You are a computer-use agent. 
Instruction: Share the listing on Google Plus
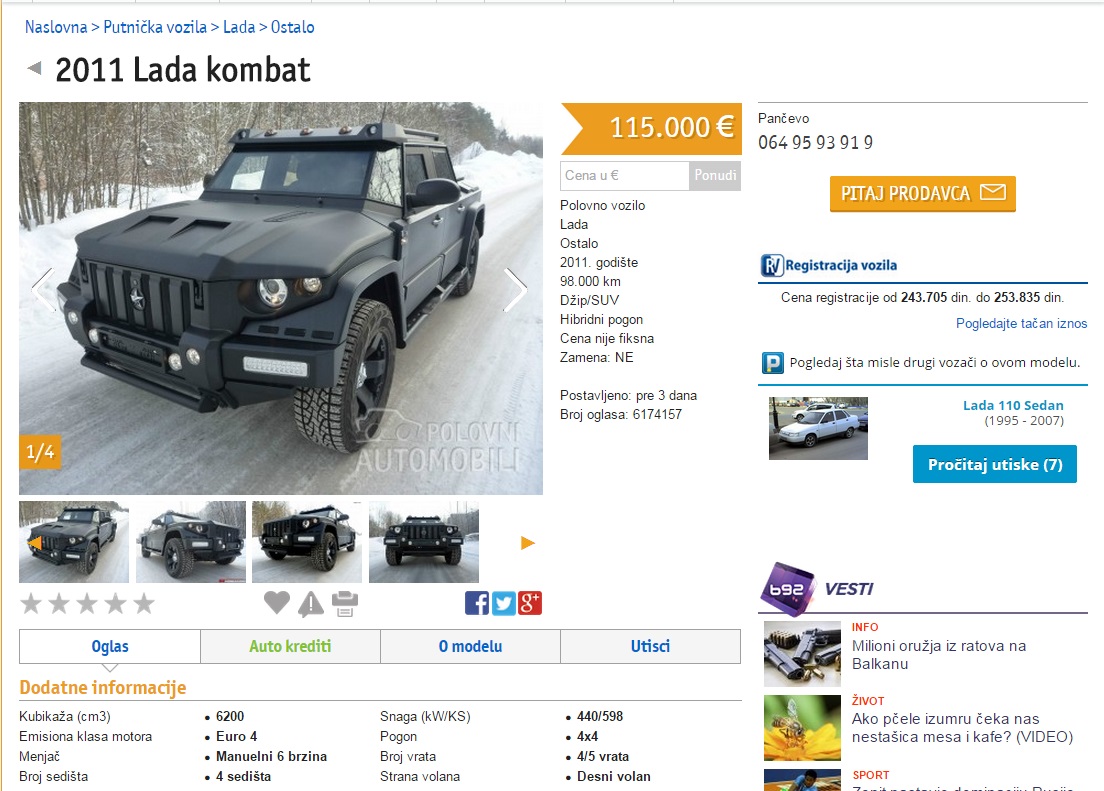[530, 603]
